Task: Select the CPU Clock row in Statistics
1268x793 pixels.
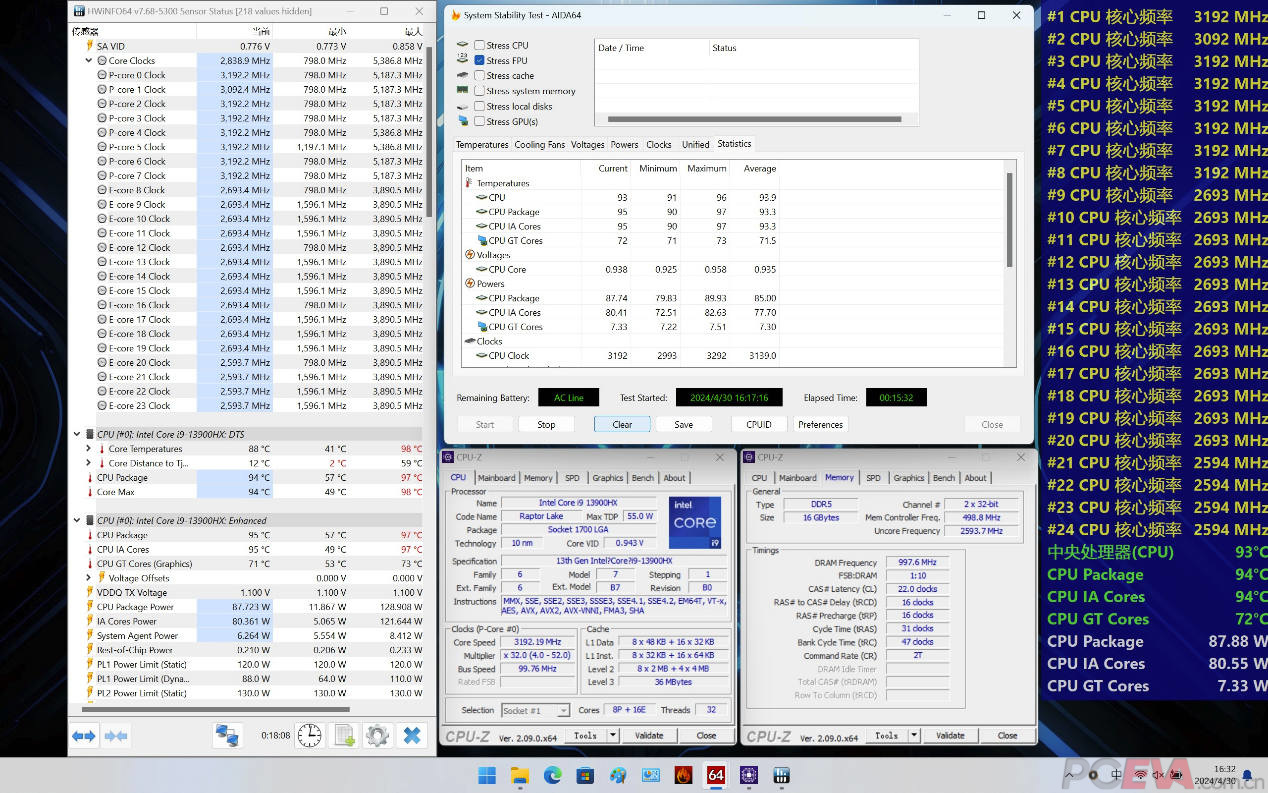Action: pos(733,355)
